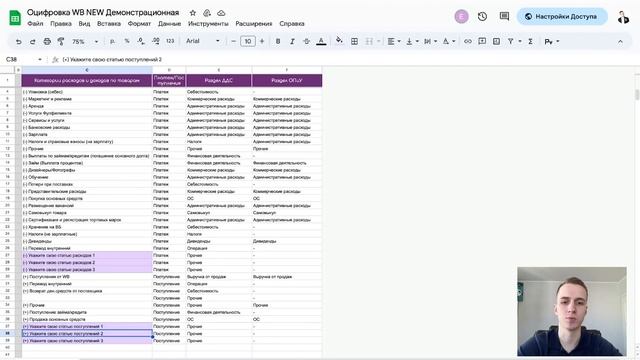Image resolution: width=640 pixels, height=360 pixels.
Task: Undo the last action
Action: click(x=18, y=41)
